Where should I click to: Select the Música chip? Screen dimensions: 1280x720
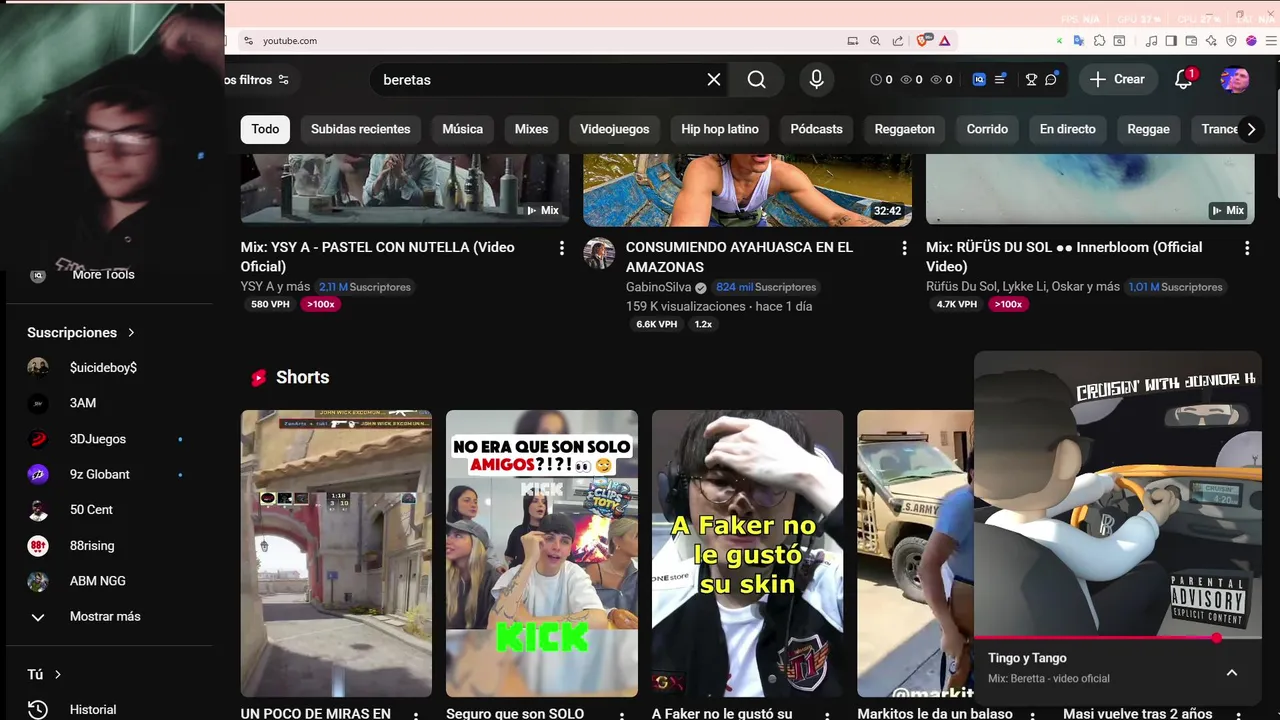pos(463,129)
